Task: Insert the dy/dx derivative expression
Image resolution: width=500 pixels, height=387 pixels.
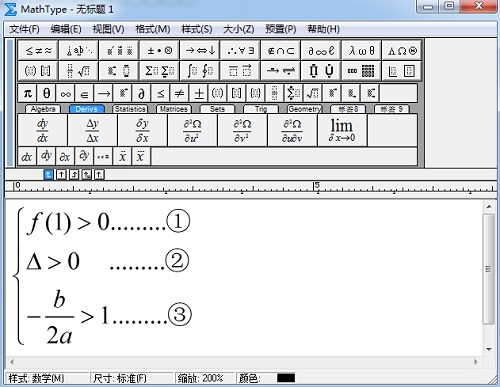Action: (x=42, y=130)
